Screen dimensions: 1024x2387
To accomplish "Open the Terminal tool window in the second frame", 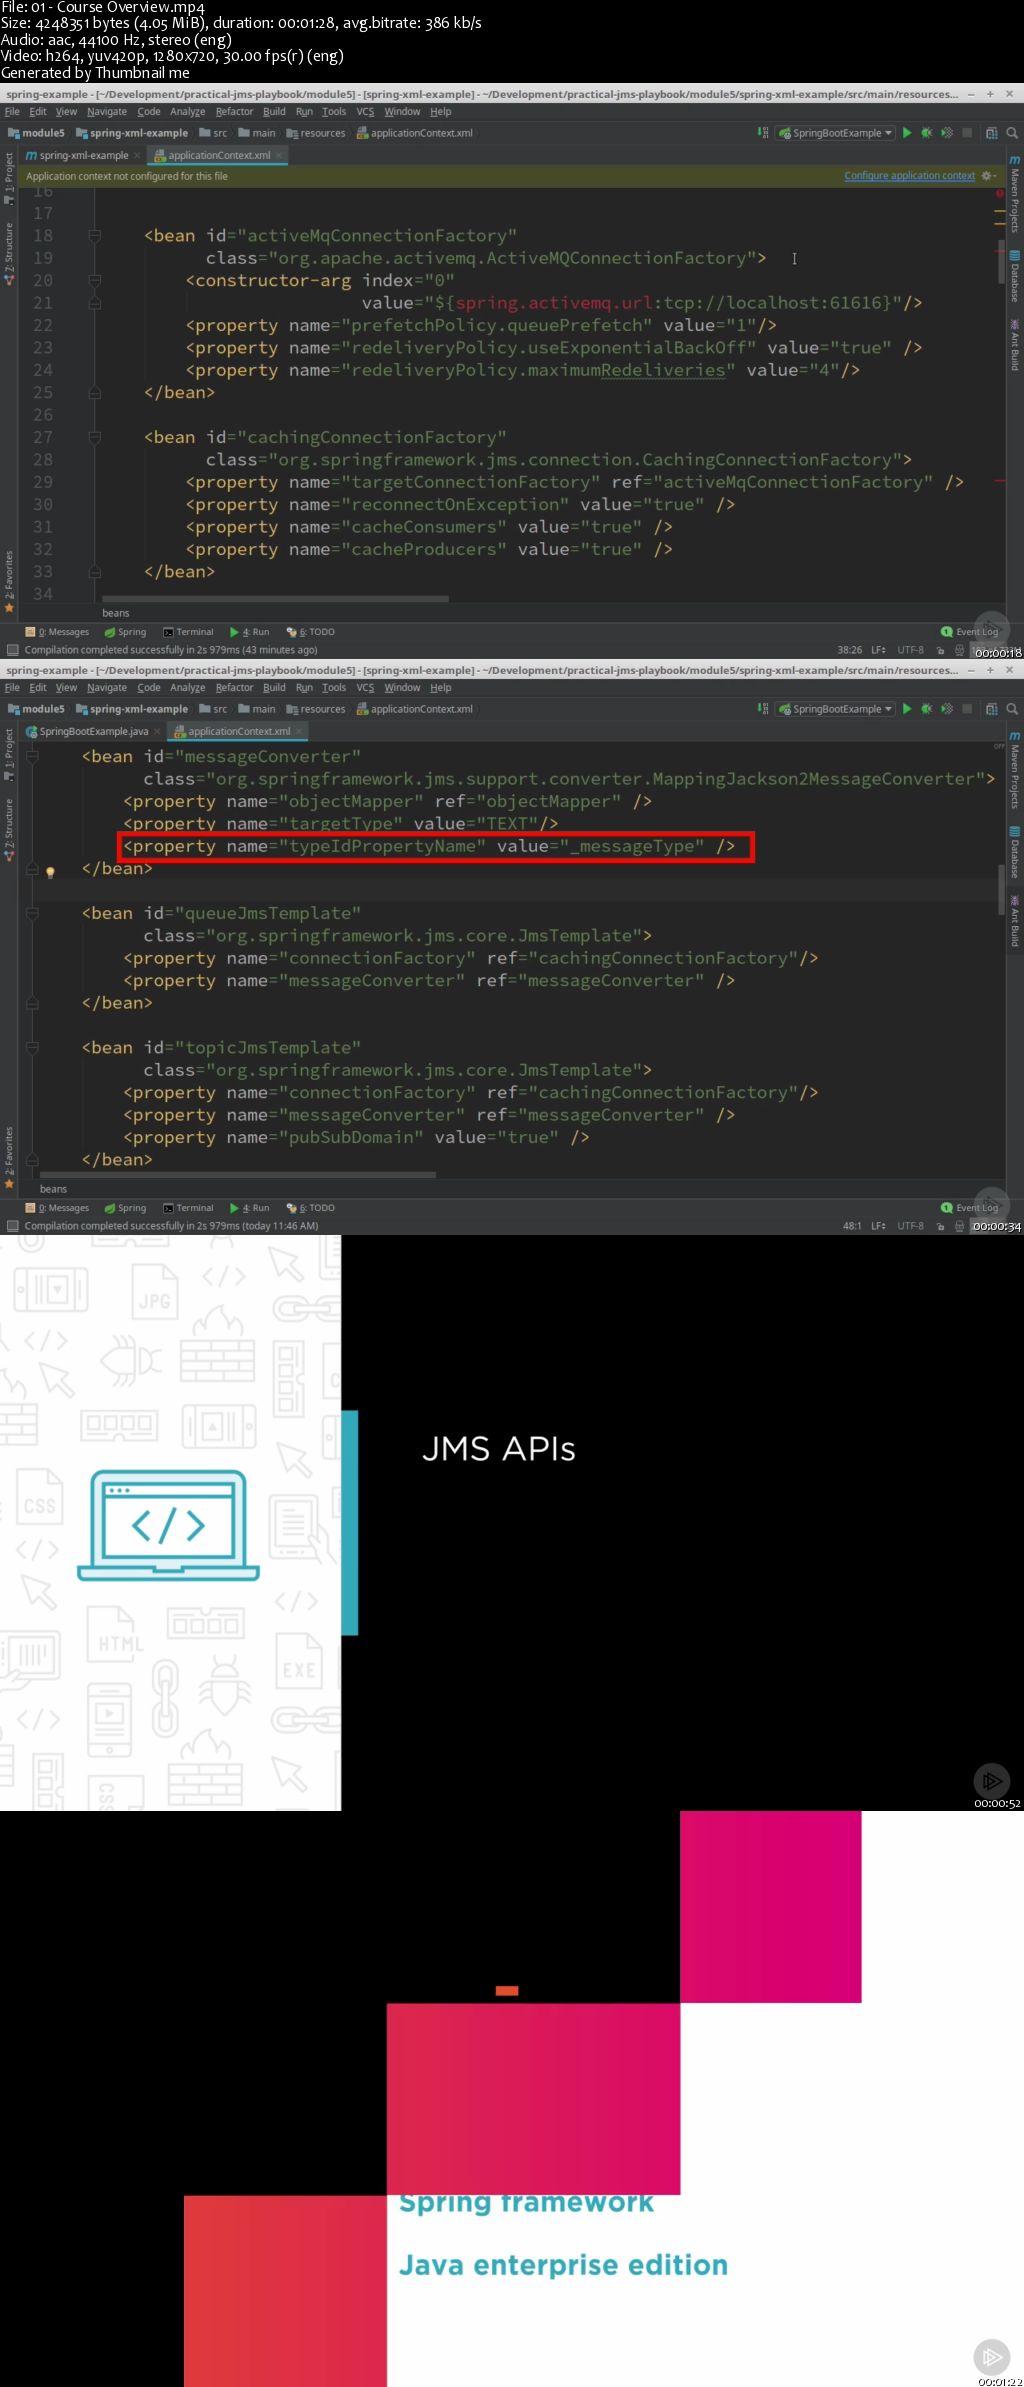I will tap(189, 1208).
